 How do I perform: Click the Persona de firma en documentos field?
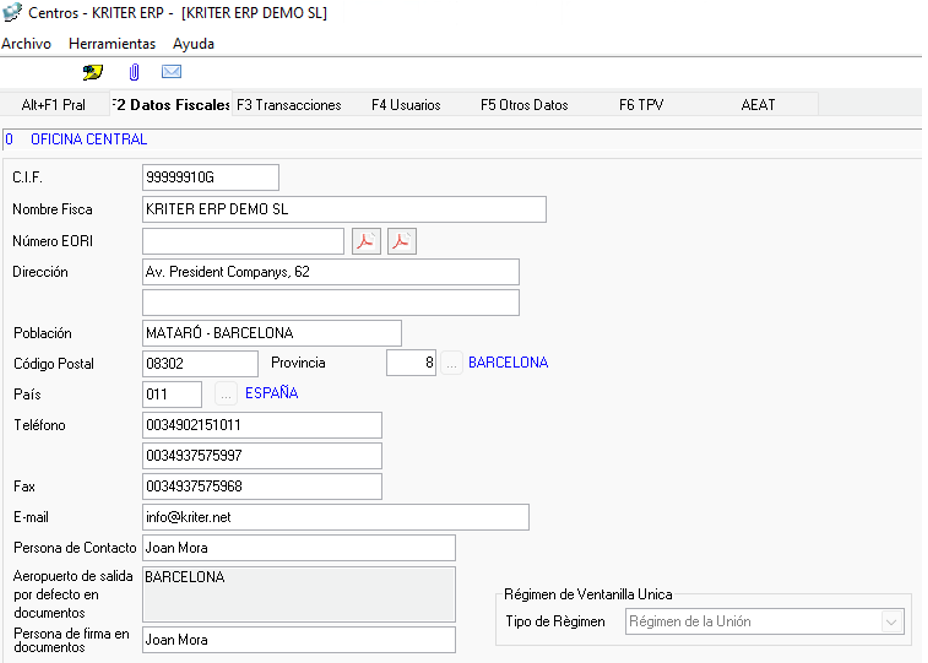(x=299, y=640)
